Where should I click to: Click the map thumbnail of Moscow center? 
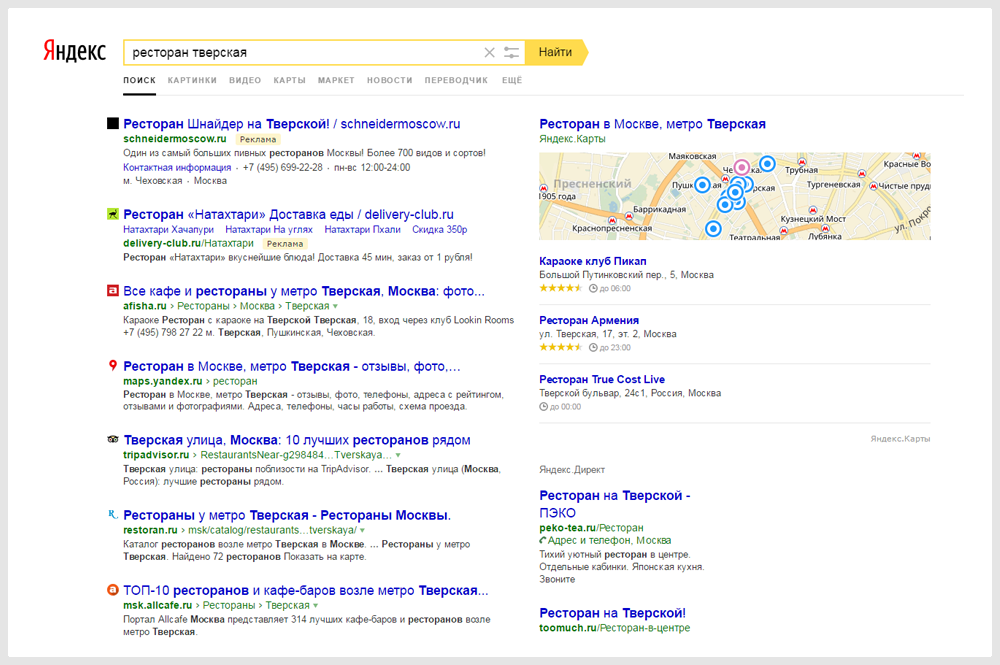(735, 196)
